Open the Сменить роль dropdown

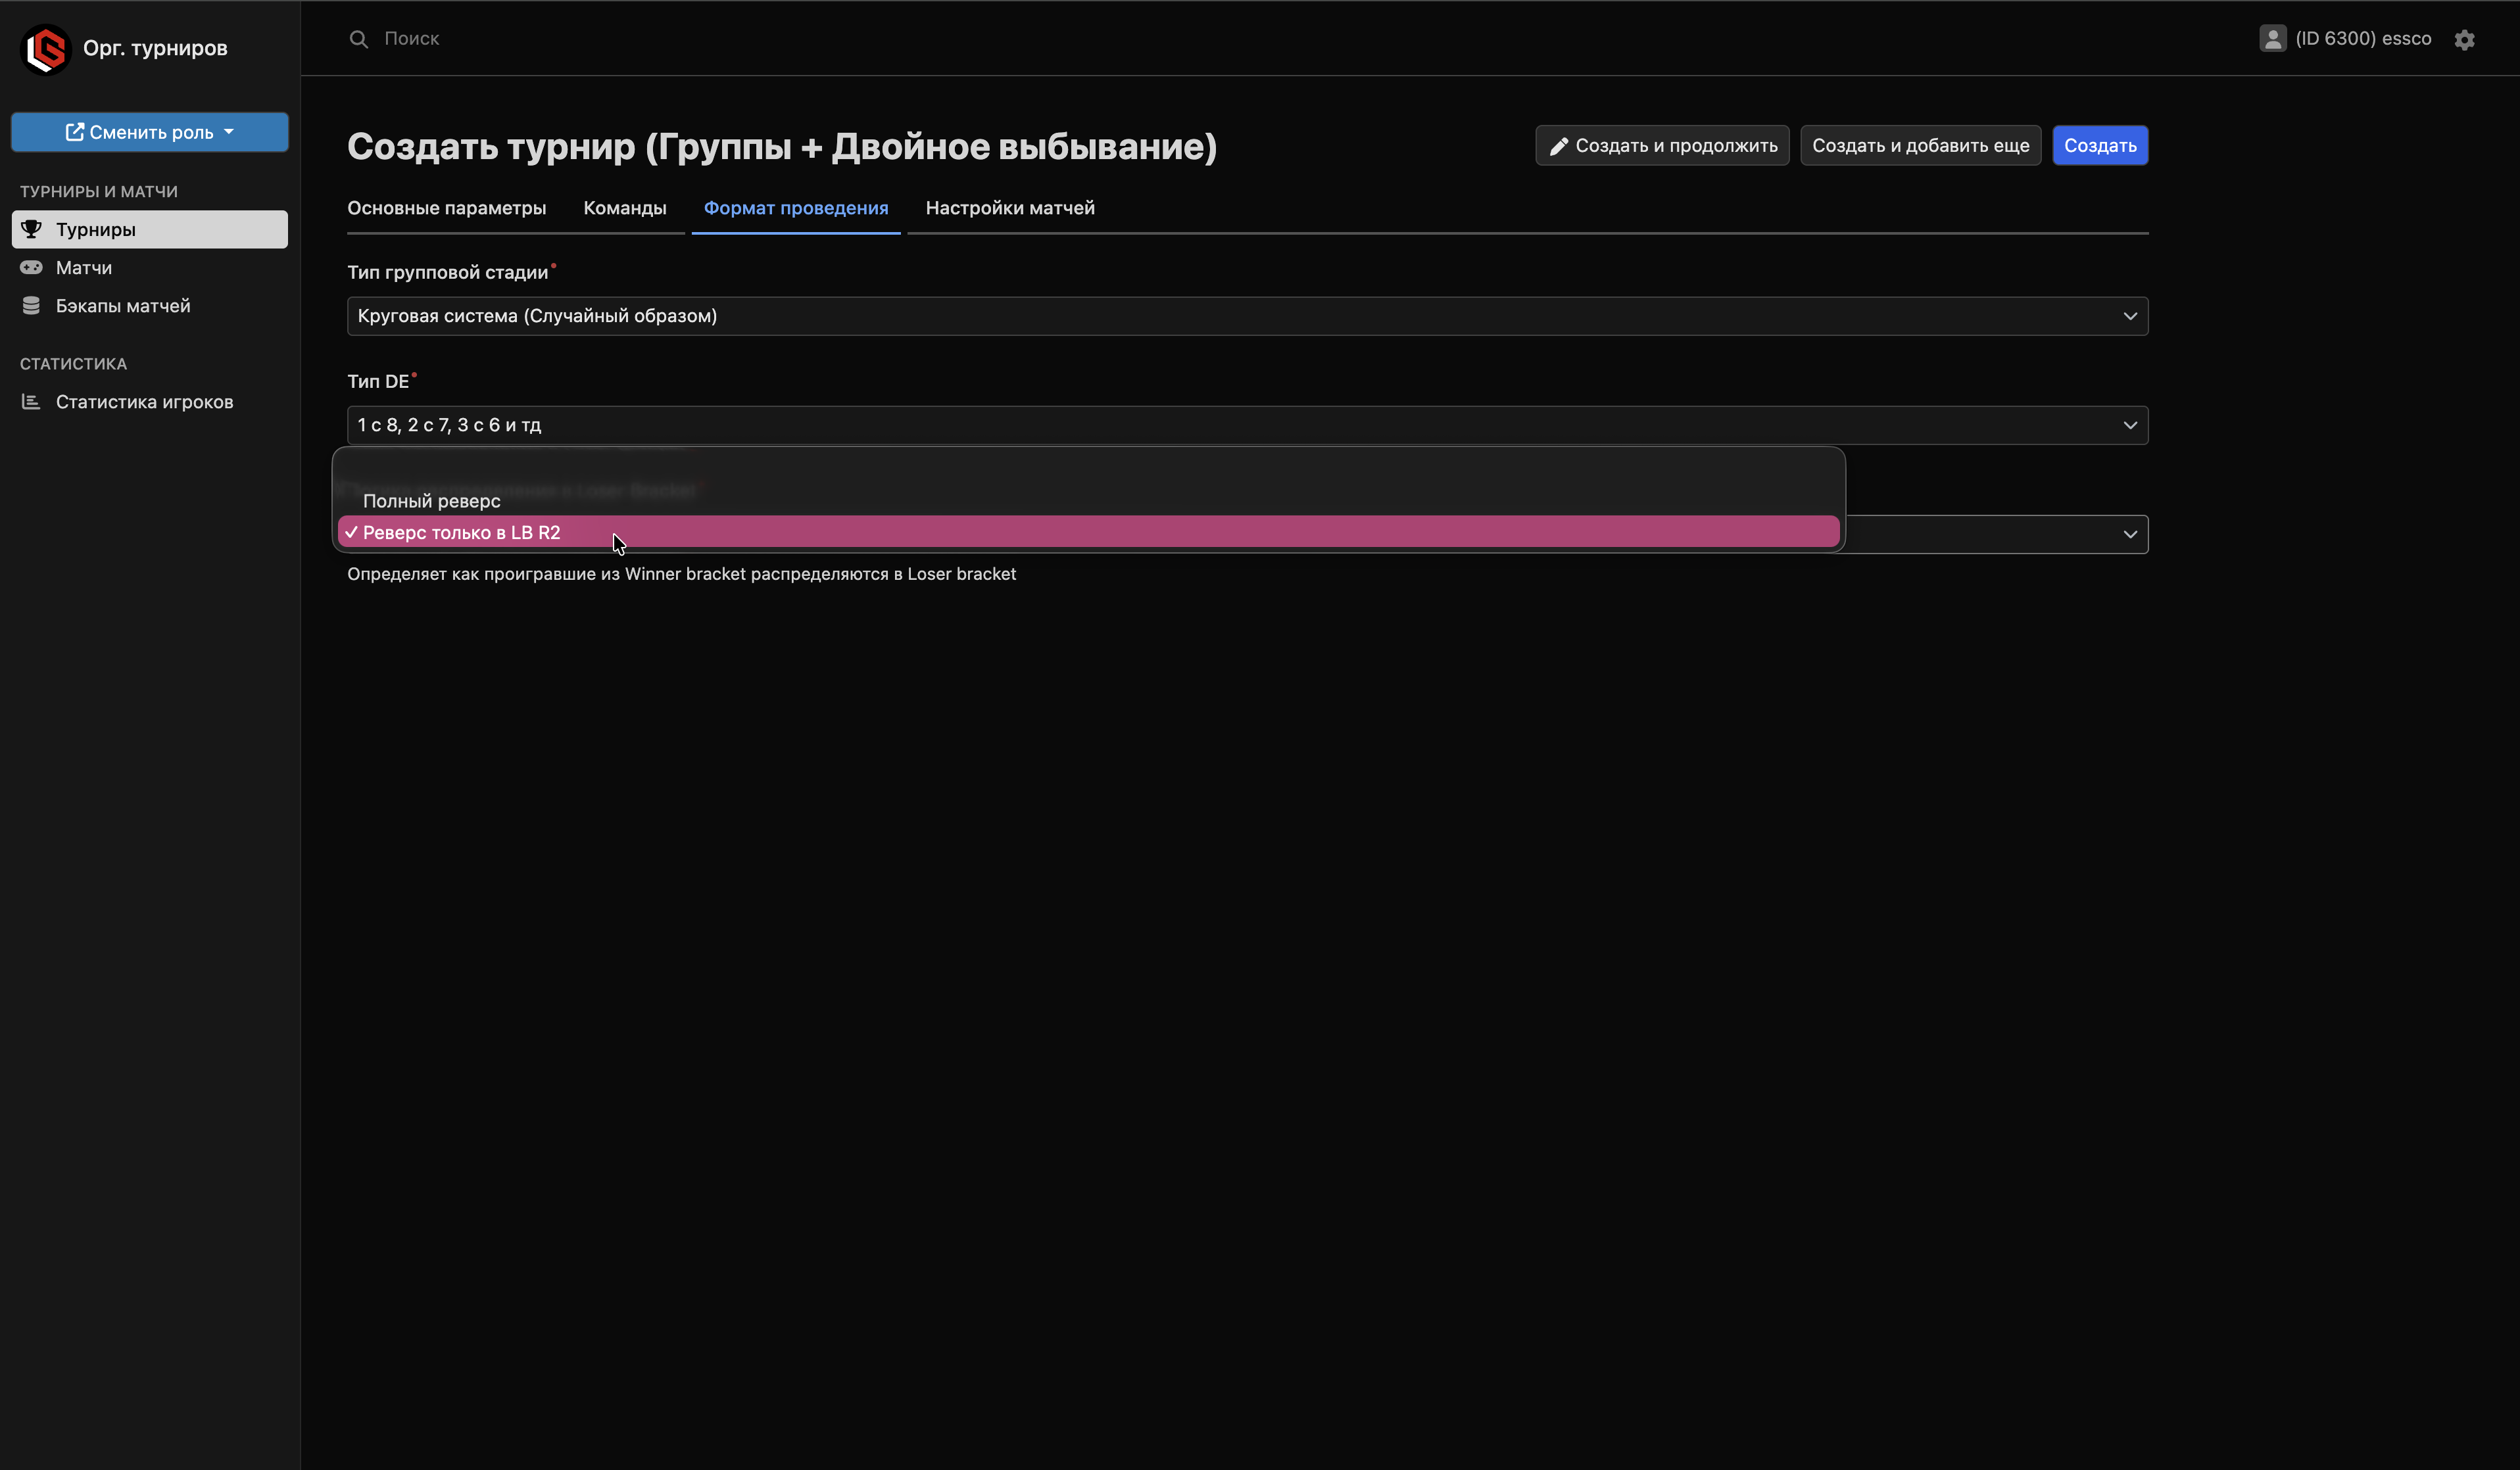coord(150,132)
